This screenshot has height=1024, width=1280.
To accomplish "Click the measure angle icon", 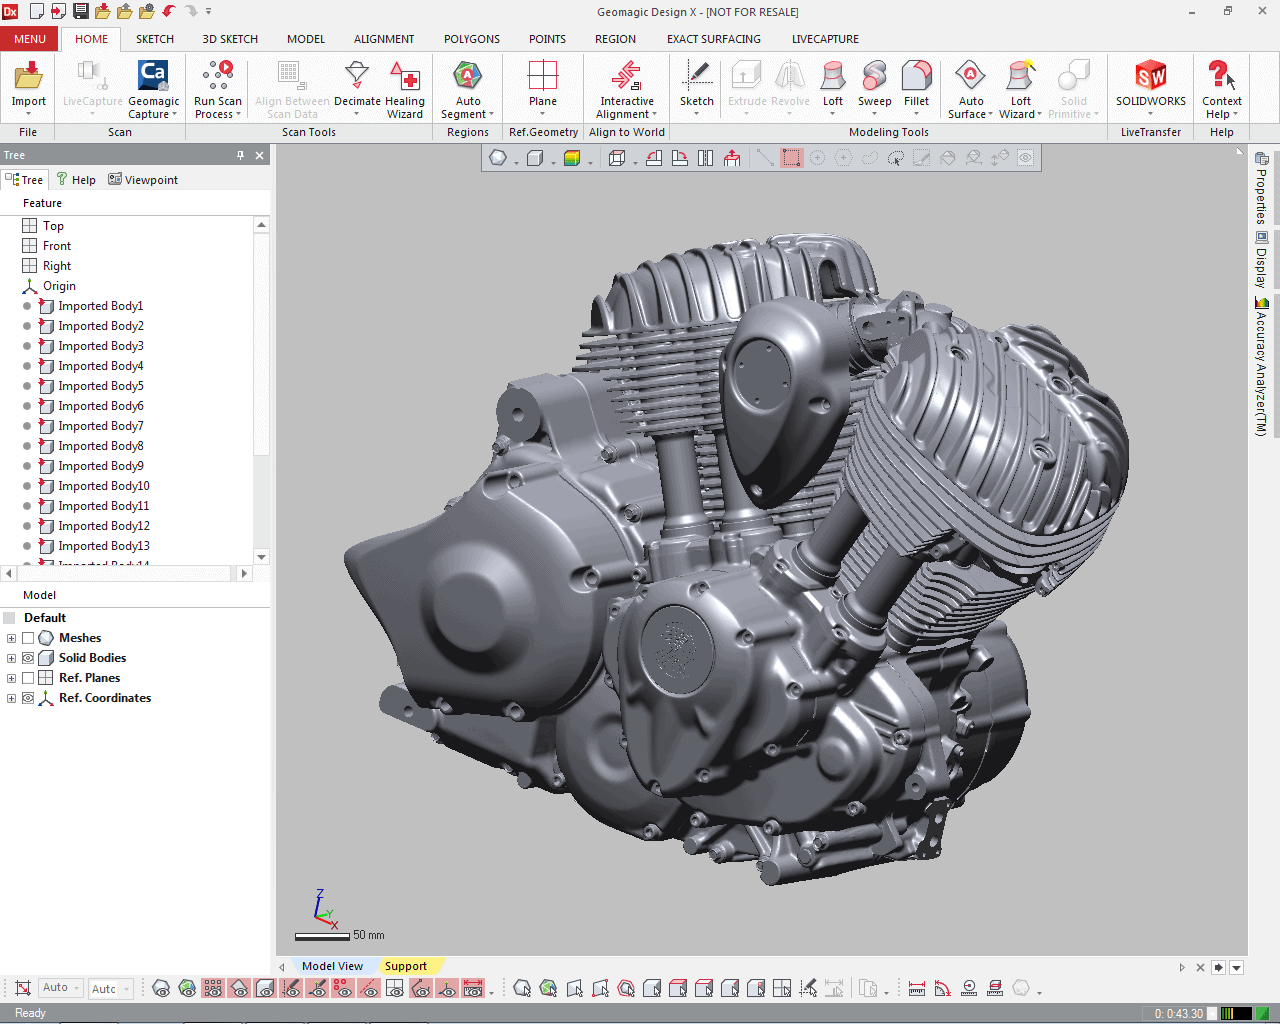I will [x=943, y=989].
